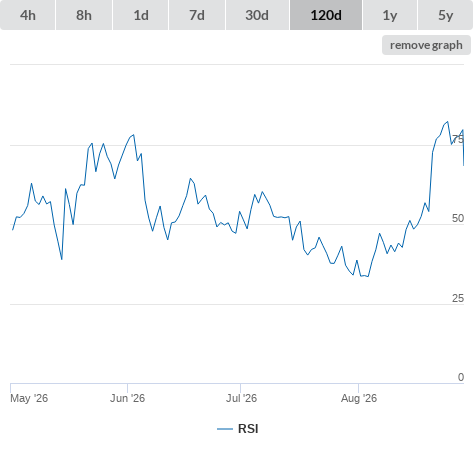Show the 5y time range
Viewport: 474px width, 455px height.
446,15
